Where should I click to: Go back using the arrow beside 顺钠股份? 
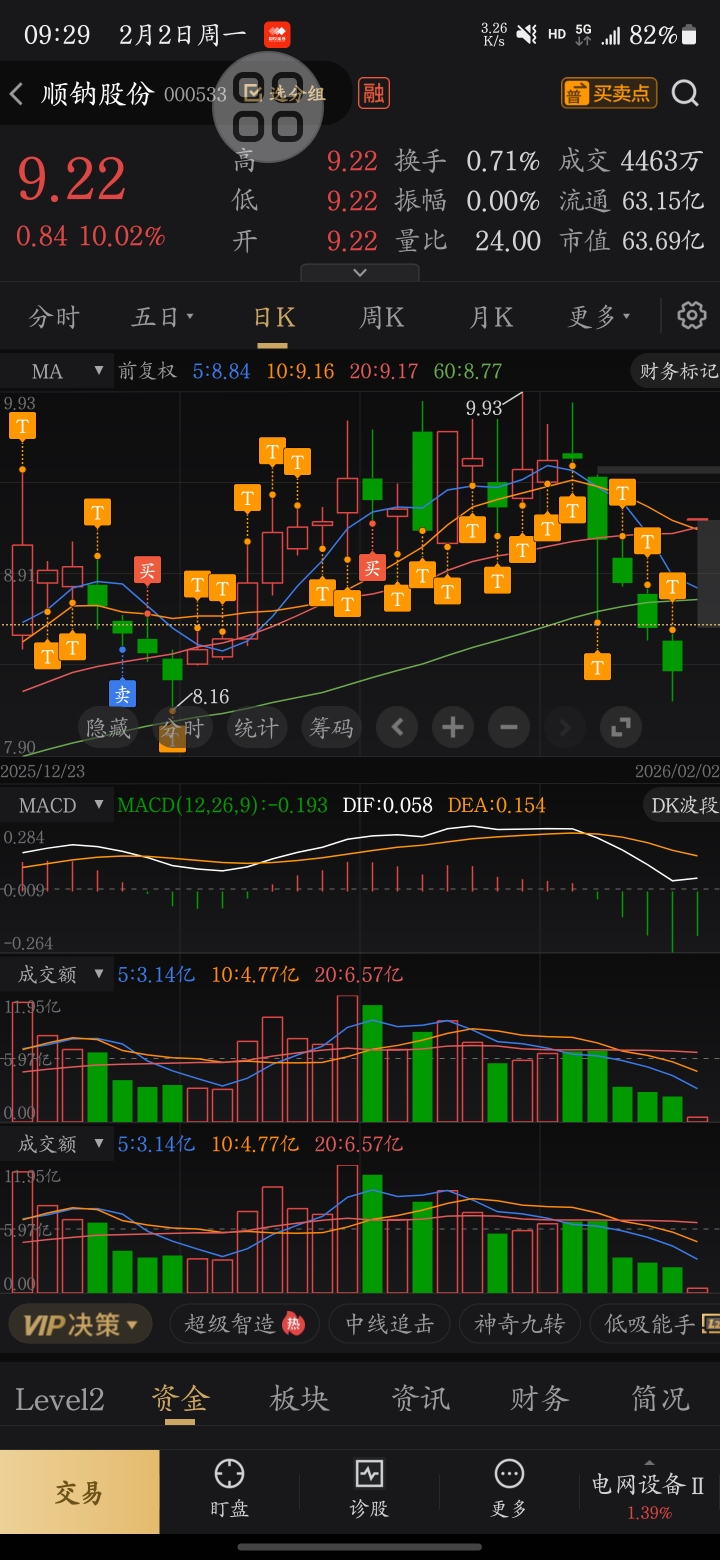[16, 94]
